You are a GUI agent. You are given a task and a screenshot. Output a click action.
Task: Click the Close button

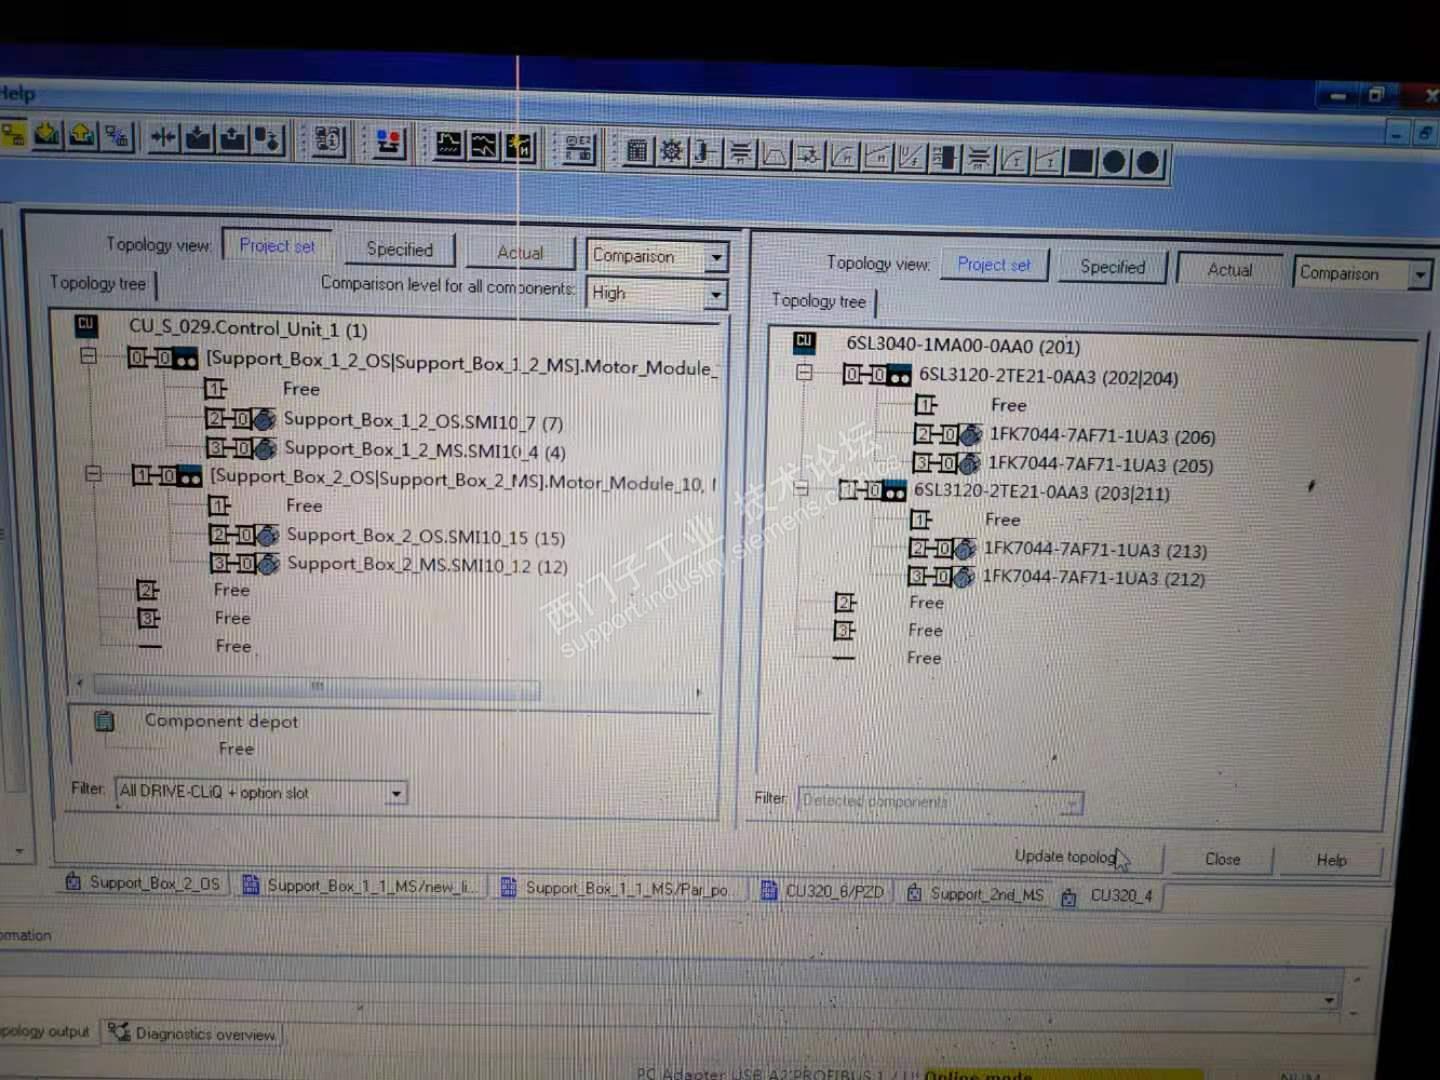pyautogui.click(x=1222, y=859)
